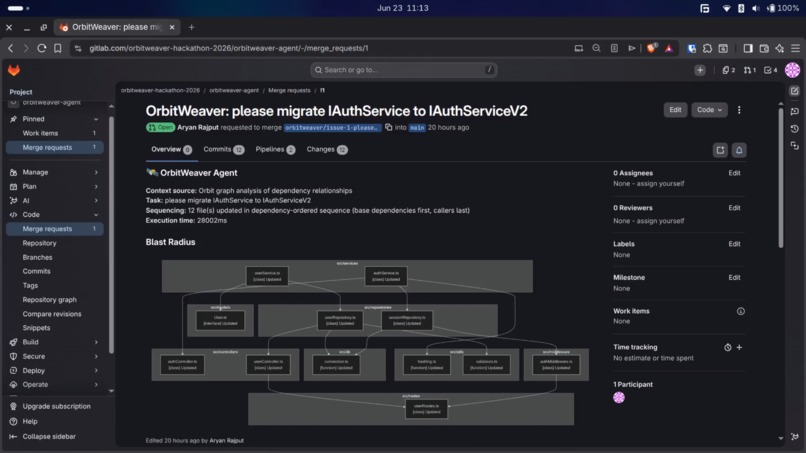Edit the Assignees section
The width and height of the screenshot is (806, 453).
click(x=734, y=173)
